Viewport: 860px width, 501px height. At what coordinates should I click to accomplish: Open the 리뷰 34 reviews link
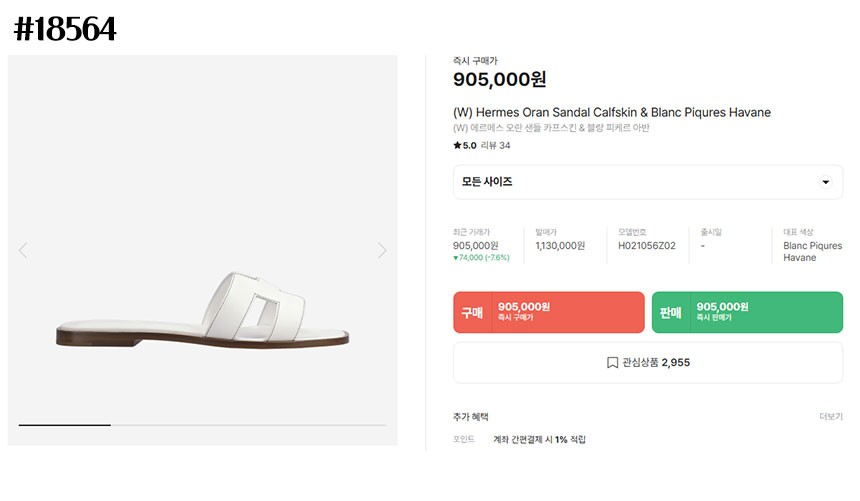point(496,146)
